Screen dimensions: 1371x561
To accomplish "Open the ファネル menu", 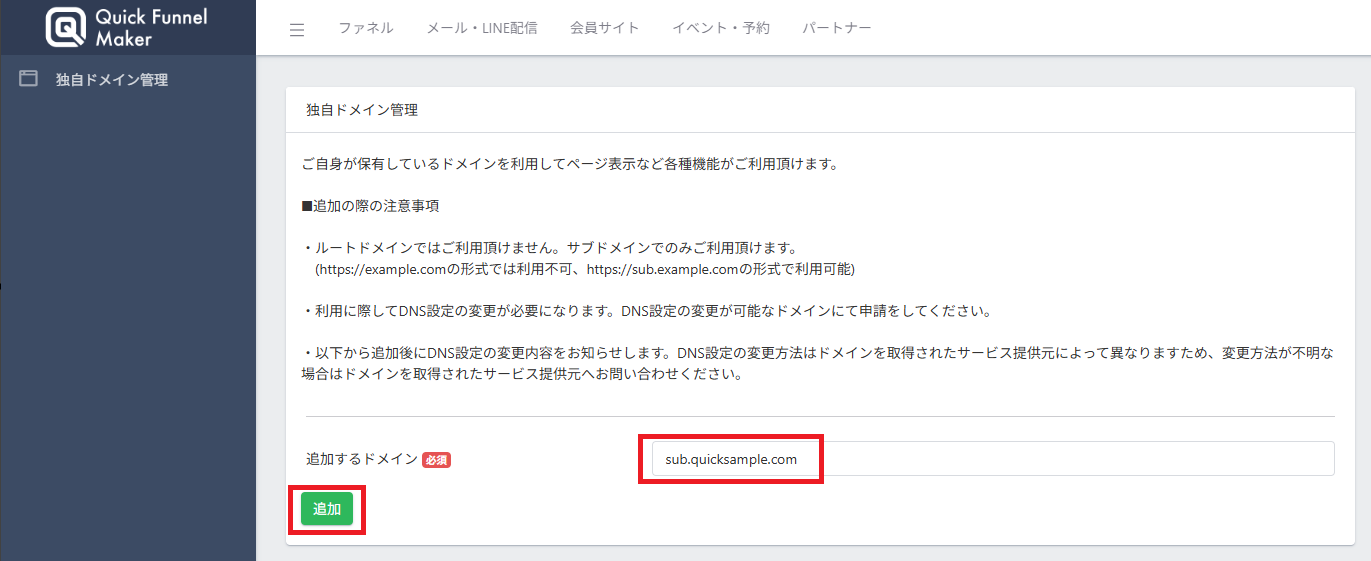I will coord(365,28).
